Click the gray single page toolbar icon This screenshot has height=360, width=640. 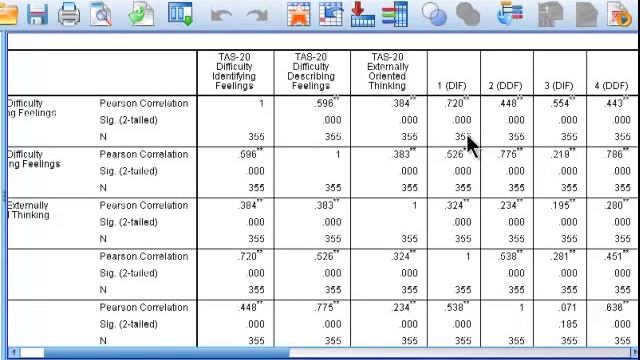[x=587, y=14]
